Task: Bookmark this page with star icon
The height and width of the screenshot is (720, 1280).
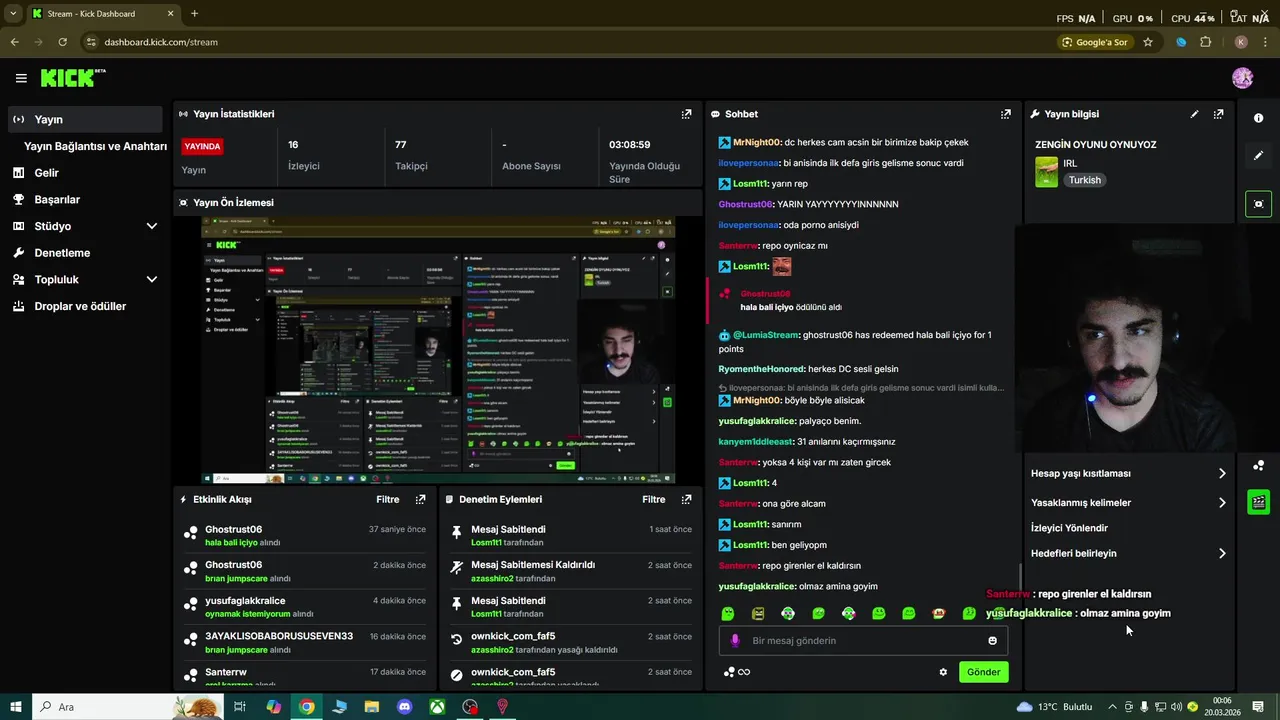Action: point(1148,42)
